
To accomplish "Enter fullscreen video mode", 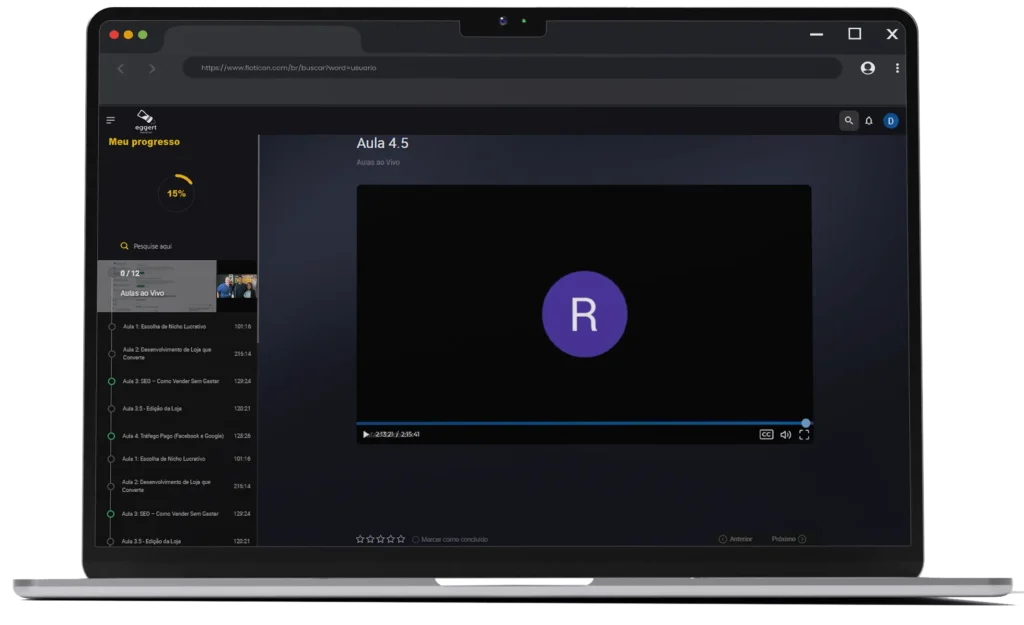I will coord(804,435).
